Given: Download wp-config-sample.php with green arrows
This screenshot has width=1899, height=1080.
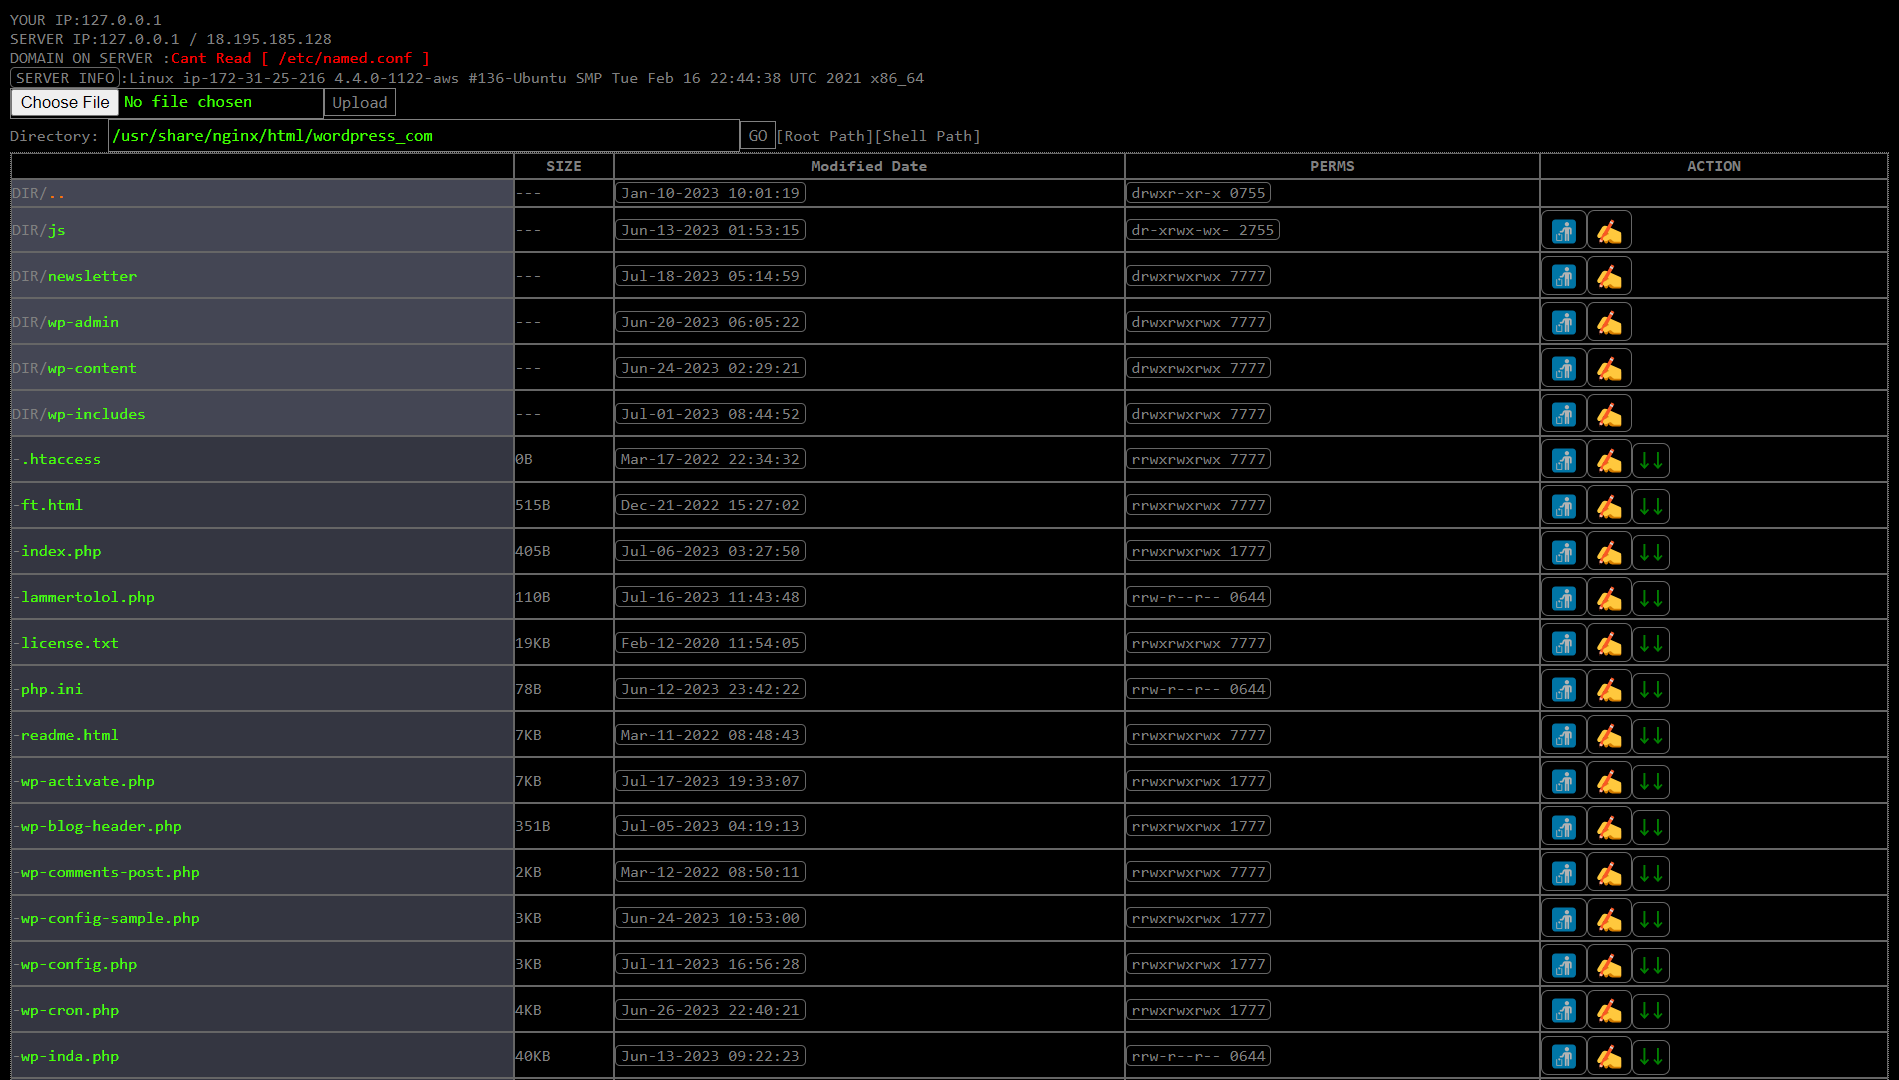Looking at the screenshot, I should pos(1651,919).
